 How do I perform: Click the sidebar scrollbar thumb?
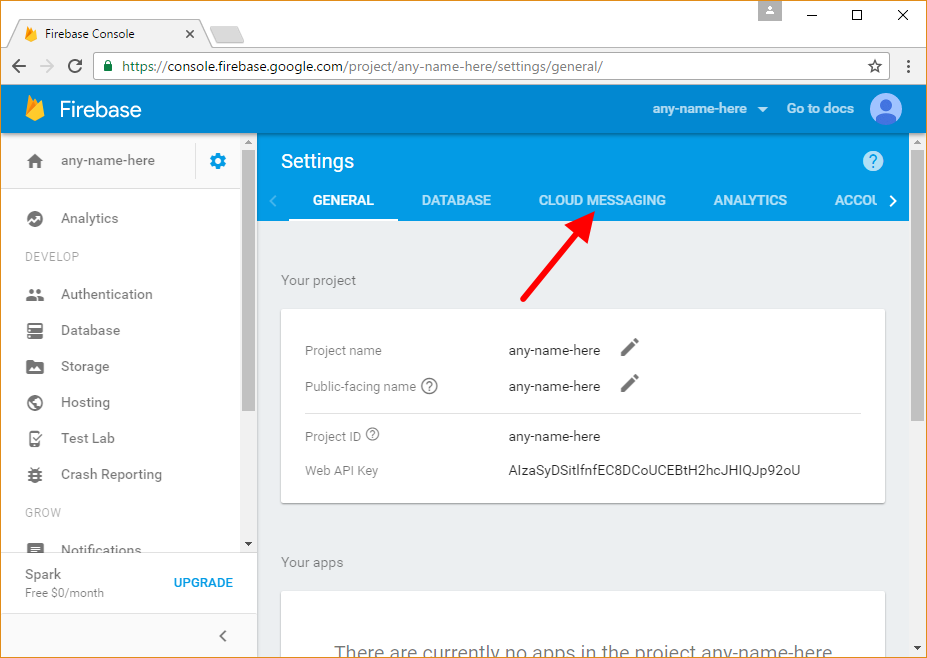(x=248, y=280)
